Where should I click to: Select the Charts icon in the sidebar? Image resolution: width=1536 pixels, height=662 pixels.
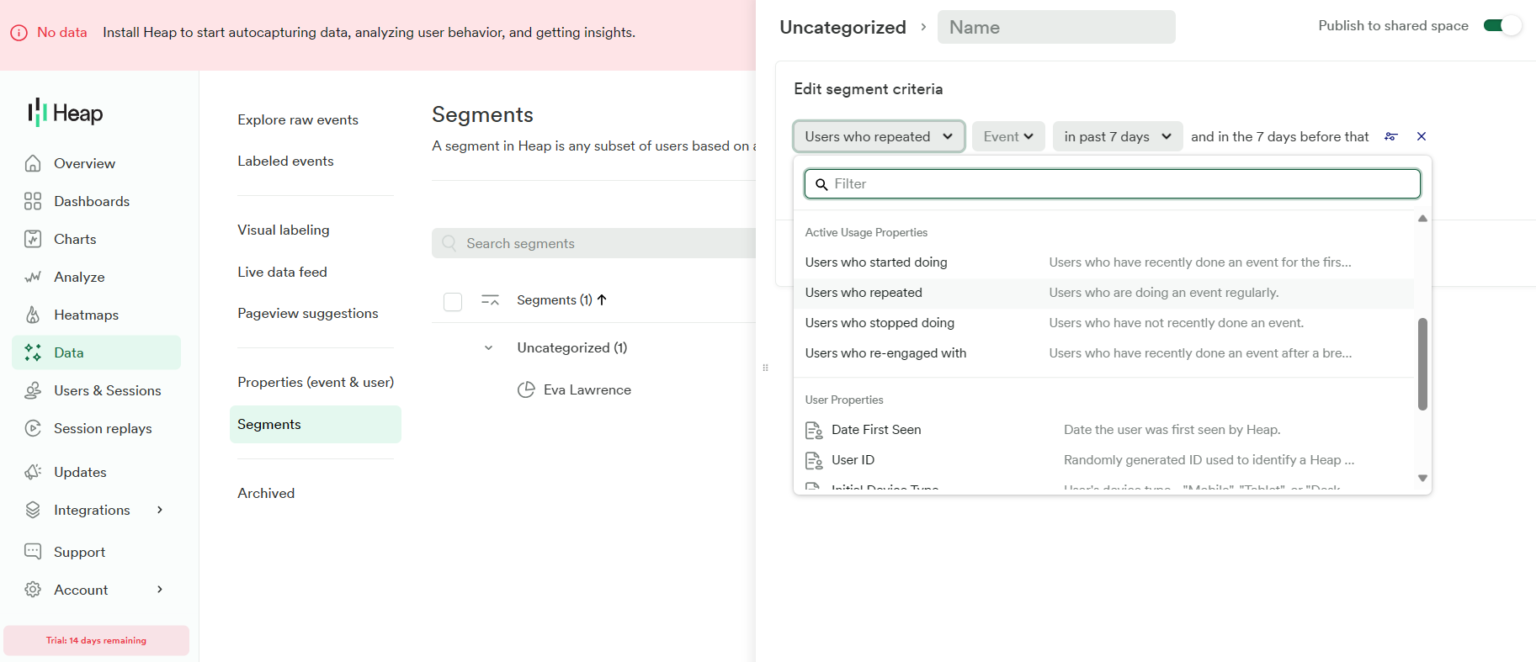31,239
